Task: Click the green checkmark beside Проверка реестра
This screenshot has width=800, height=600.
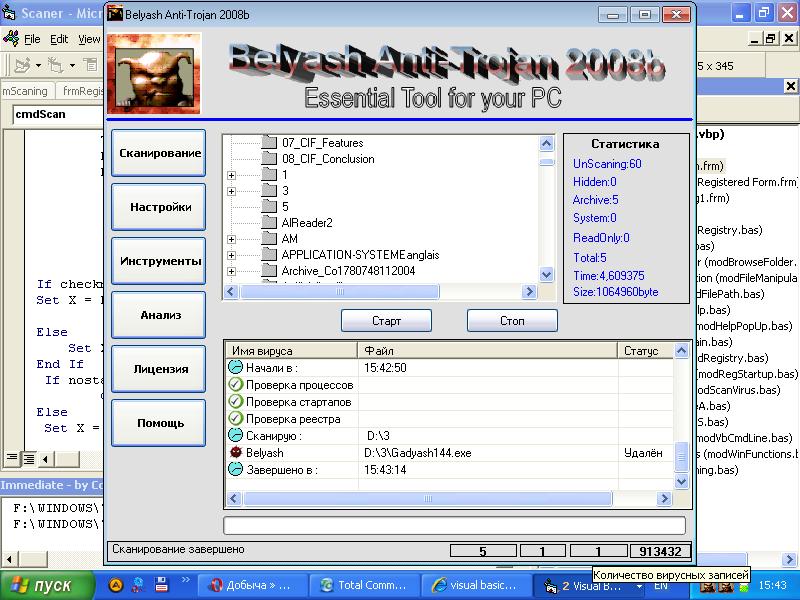Action: (236, 419)
